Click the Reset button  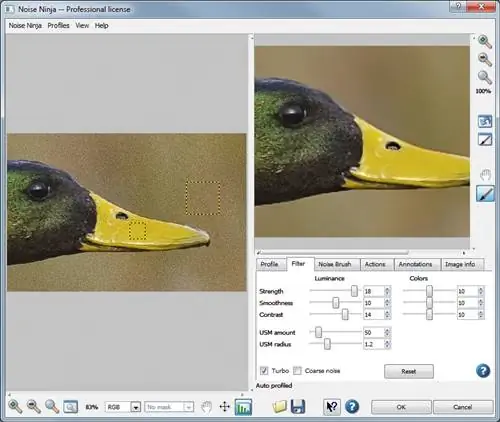[x=409, y=371]
